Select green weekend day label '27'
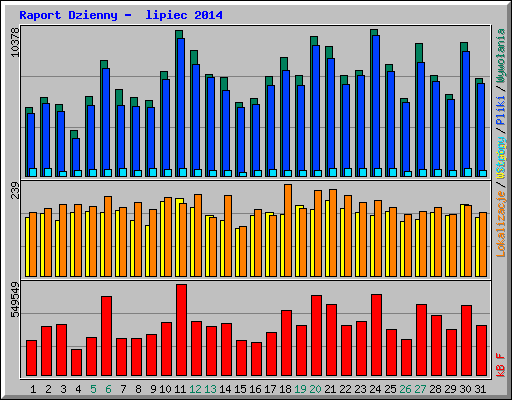The height and width of the screenshot is (400, 512). (x=420, y=389)
